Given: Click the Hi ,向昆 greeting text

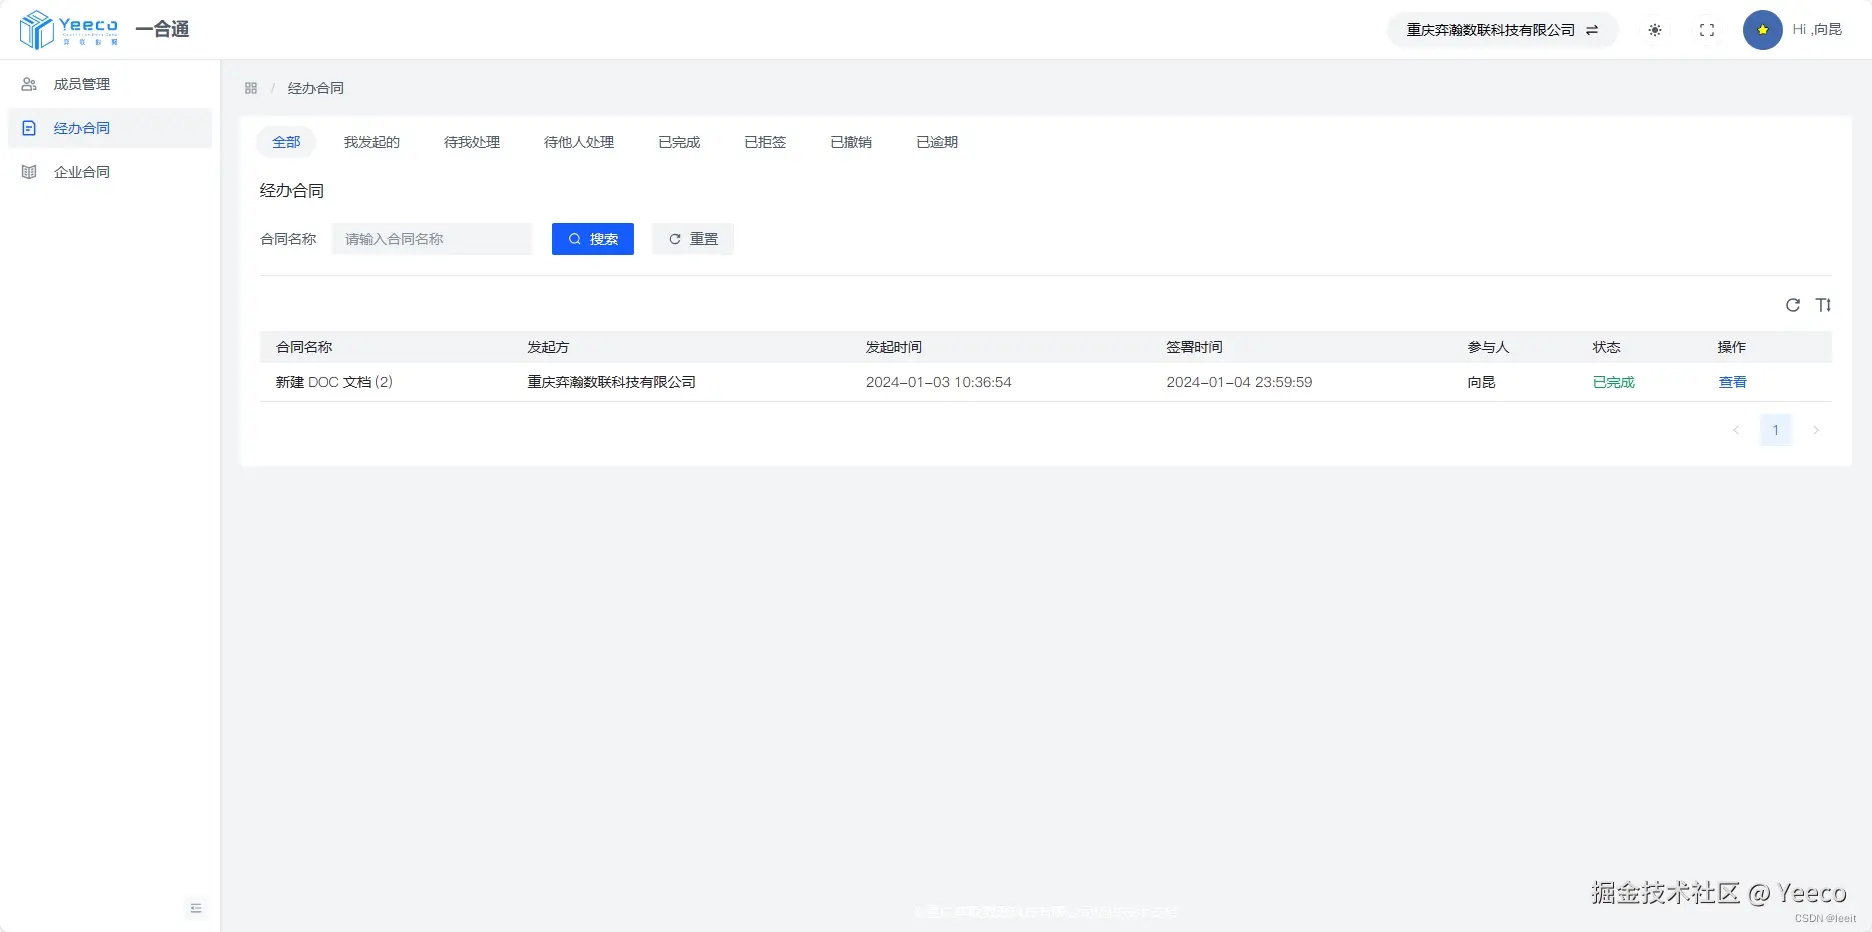Looking at the screenshot, I should [1817, 30].
